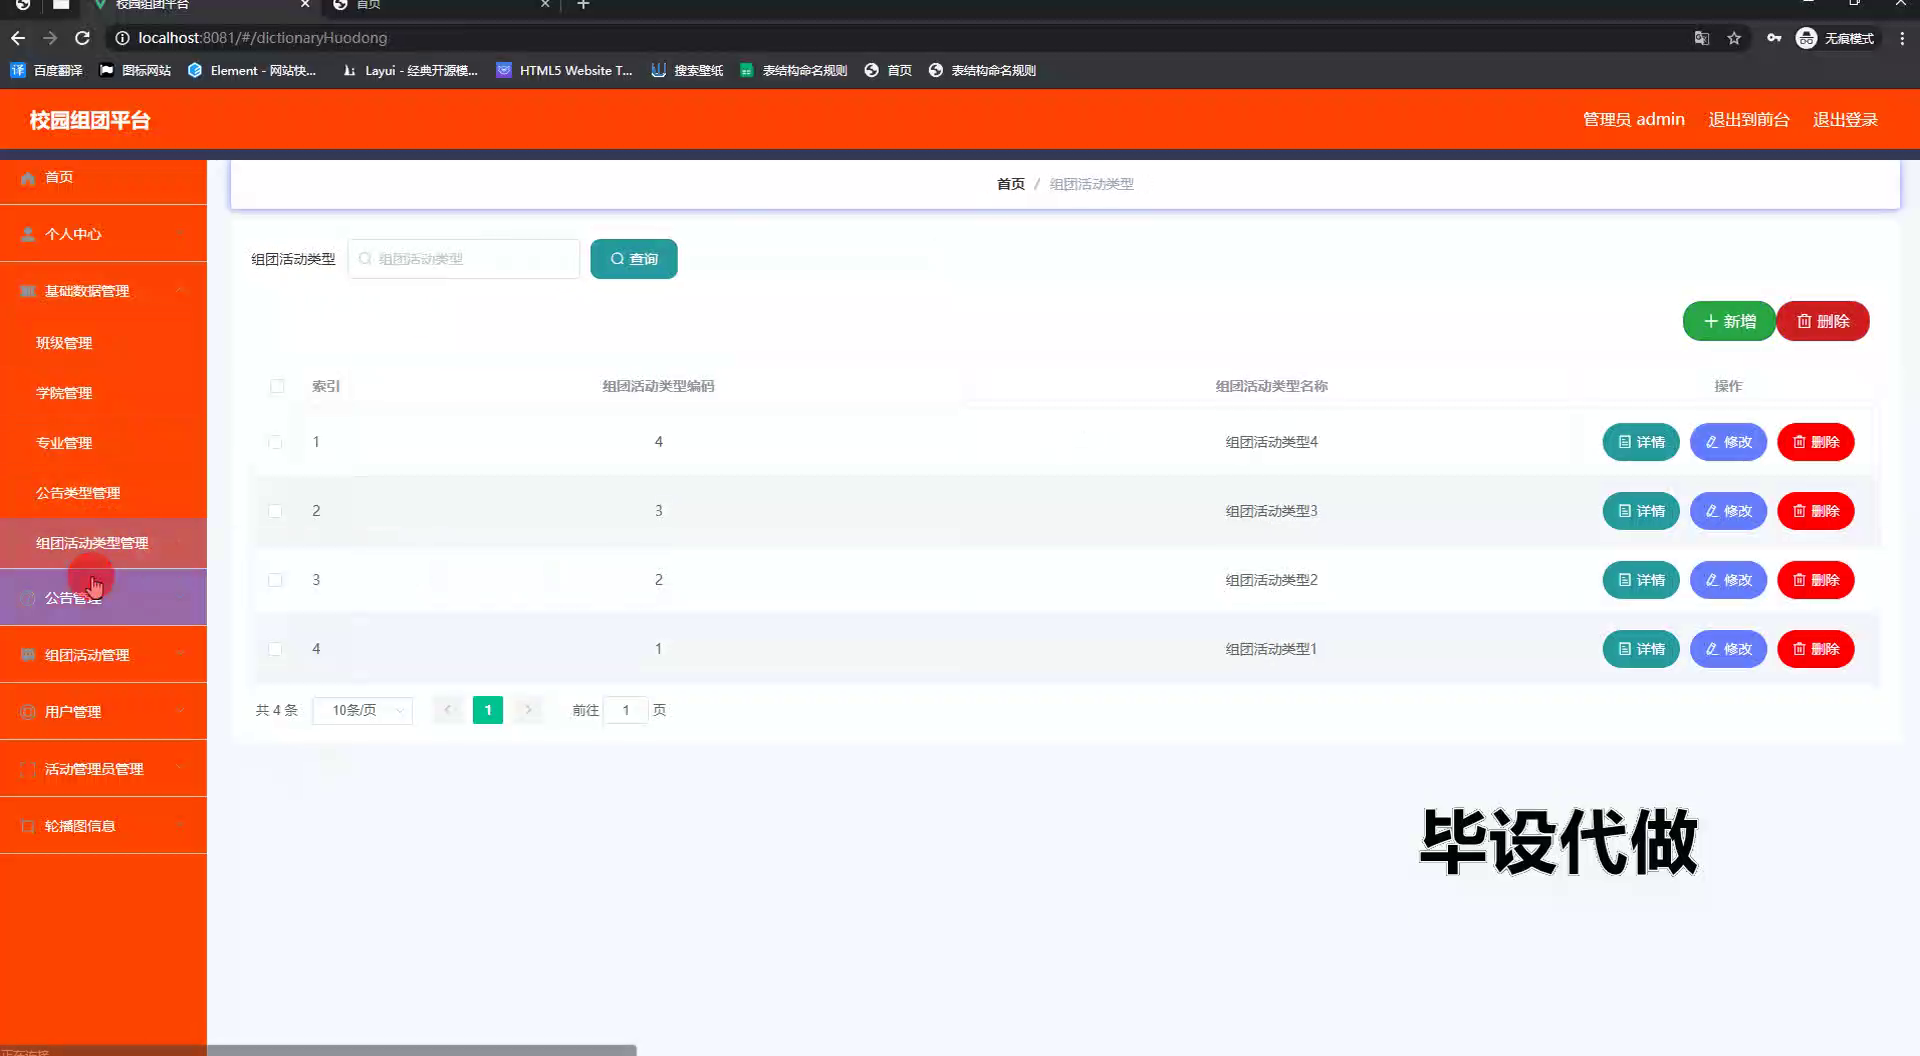Reload the page with refresh icon

click(83, 38)
